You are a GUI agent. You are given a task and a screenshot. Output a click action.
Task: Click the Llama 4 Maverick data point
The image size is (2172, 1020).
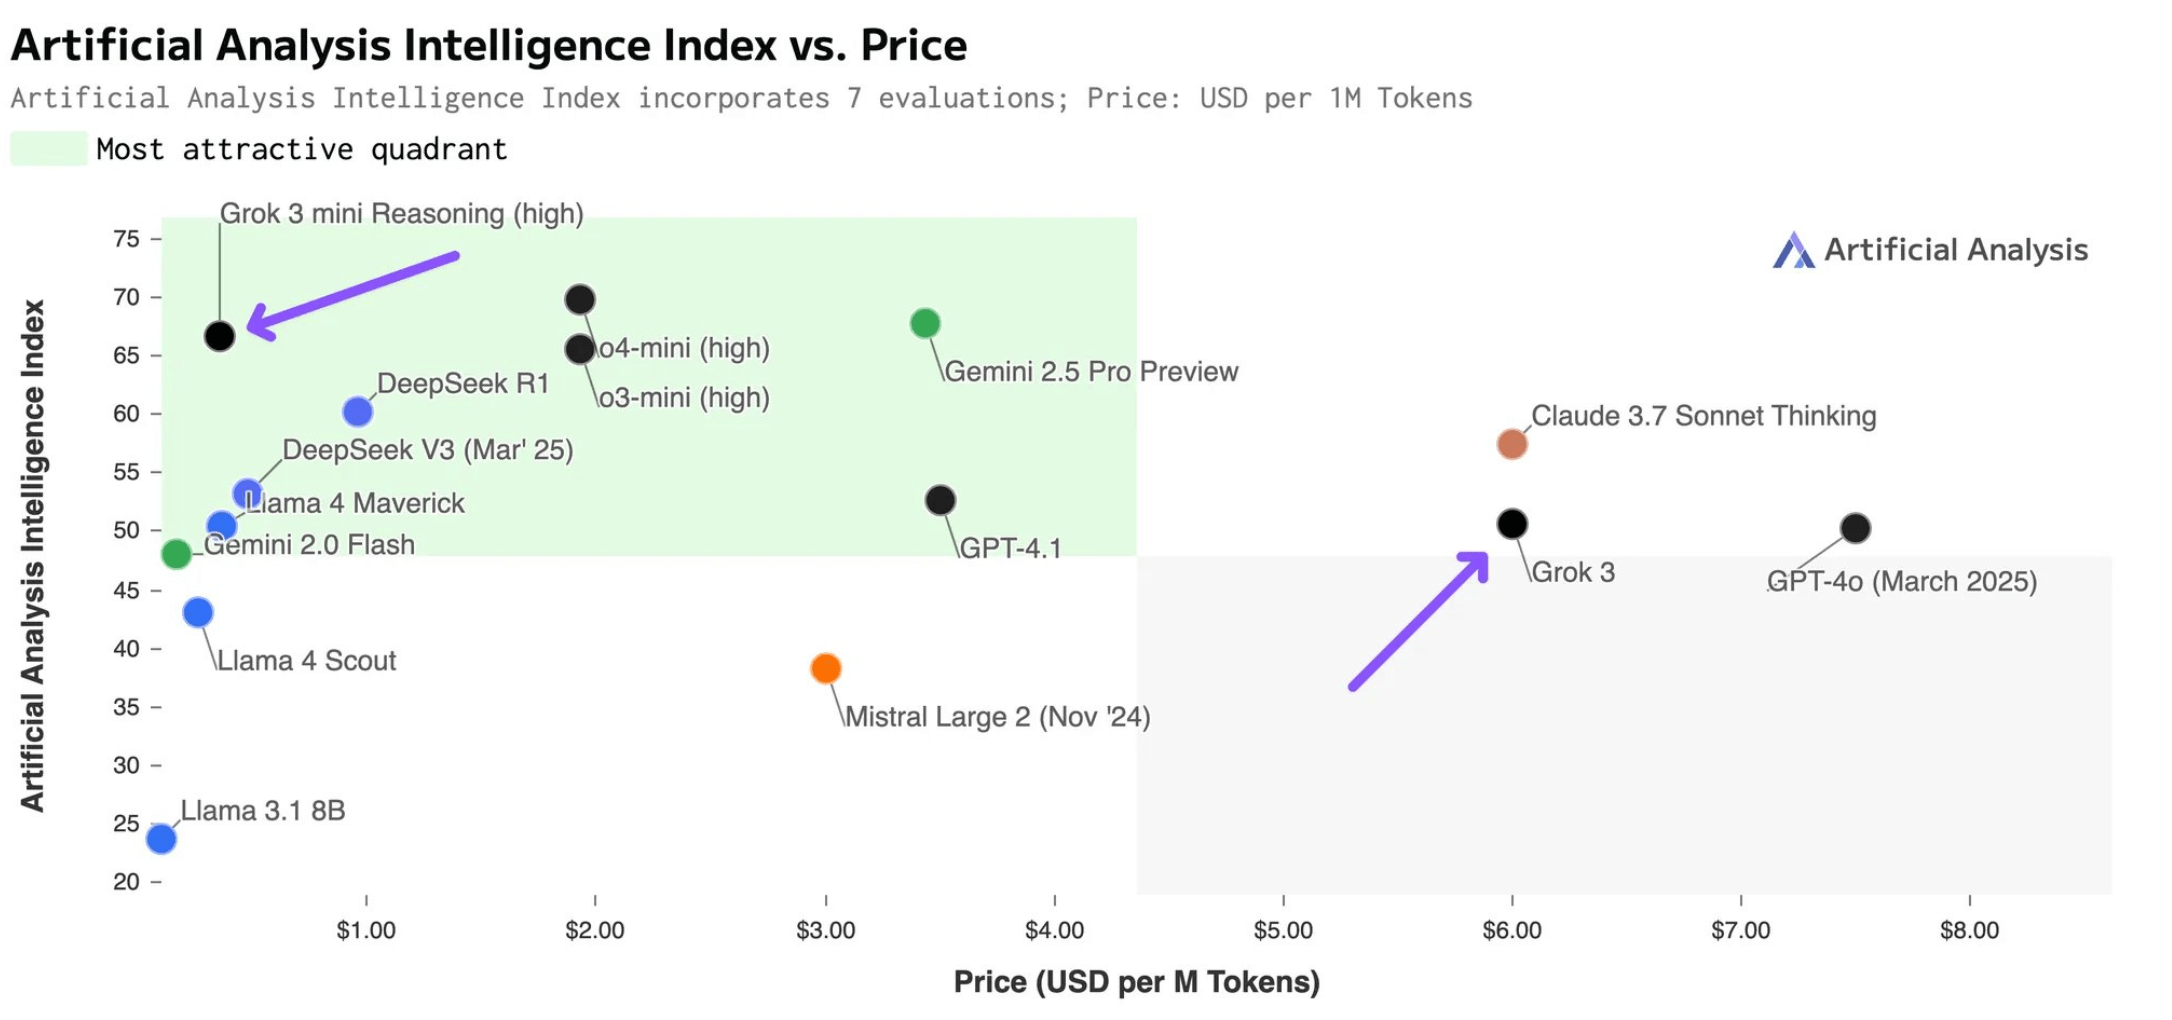[x=222, y=525]
